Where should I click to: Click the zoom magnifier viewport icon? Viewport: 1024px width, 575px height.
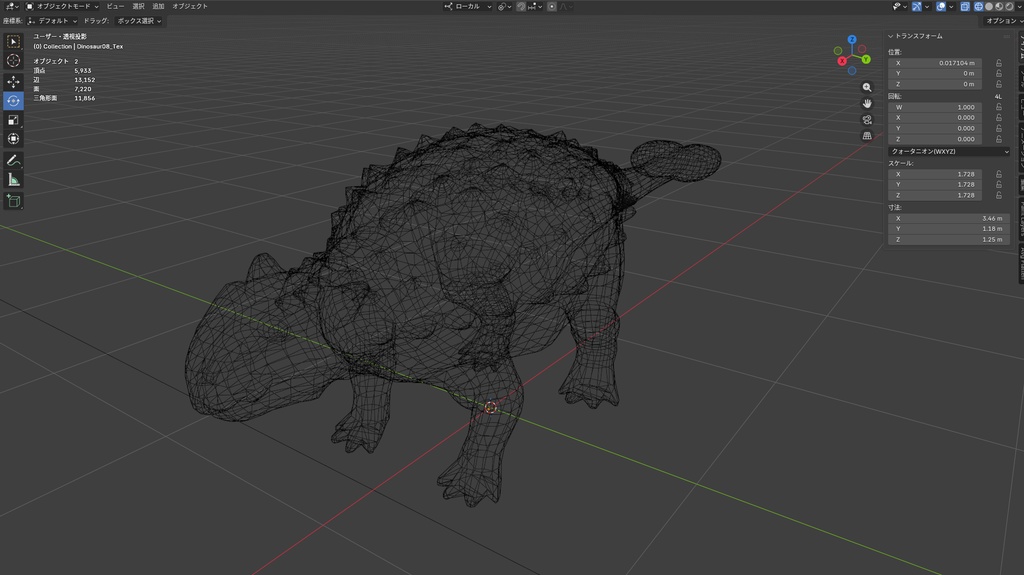867,87
